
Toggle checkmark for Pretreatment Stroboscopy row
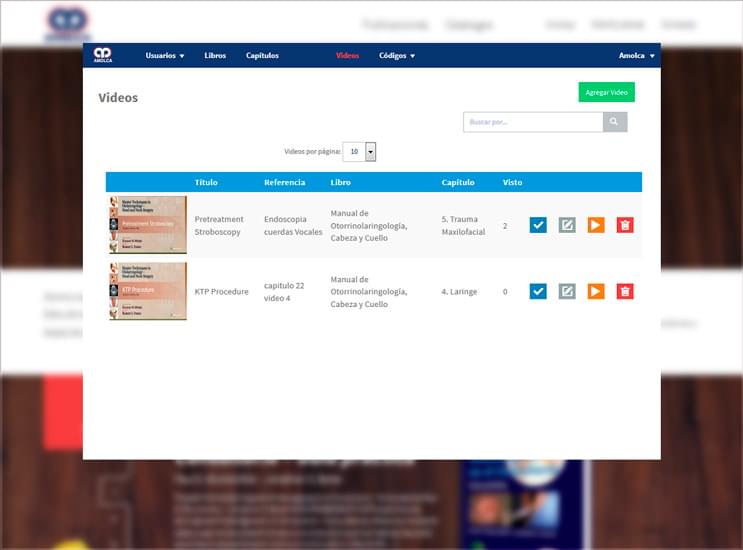pos(538,225)
